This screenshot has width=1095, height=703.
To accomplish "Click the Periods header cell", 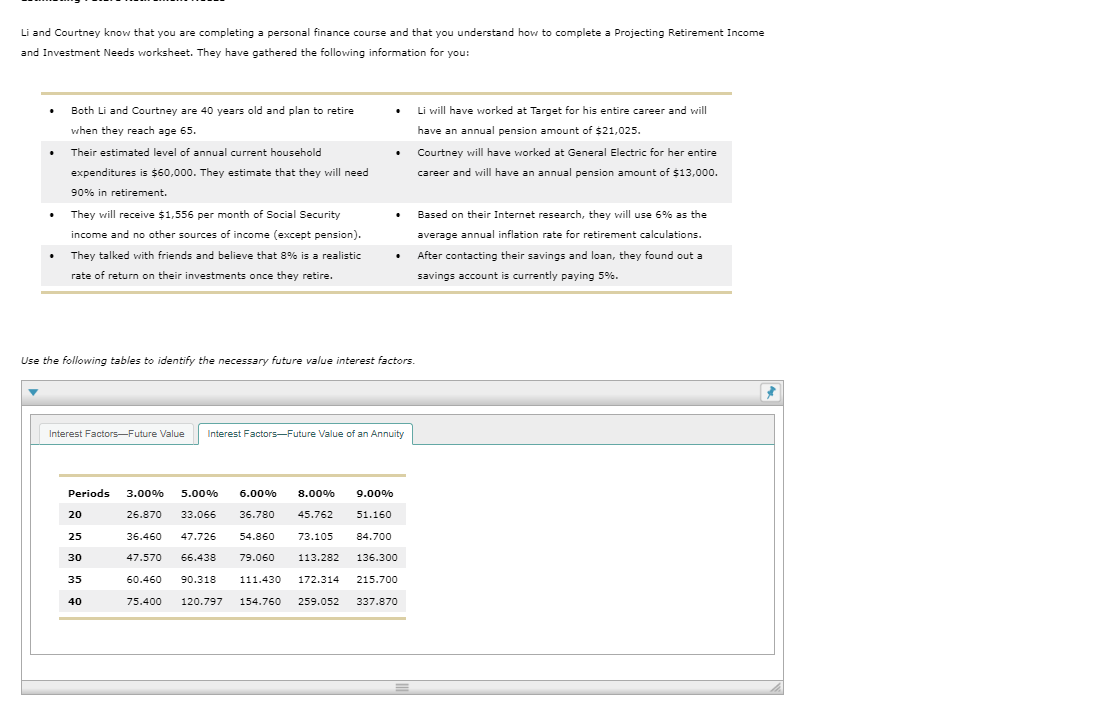I will [x=88, y=493].
